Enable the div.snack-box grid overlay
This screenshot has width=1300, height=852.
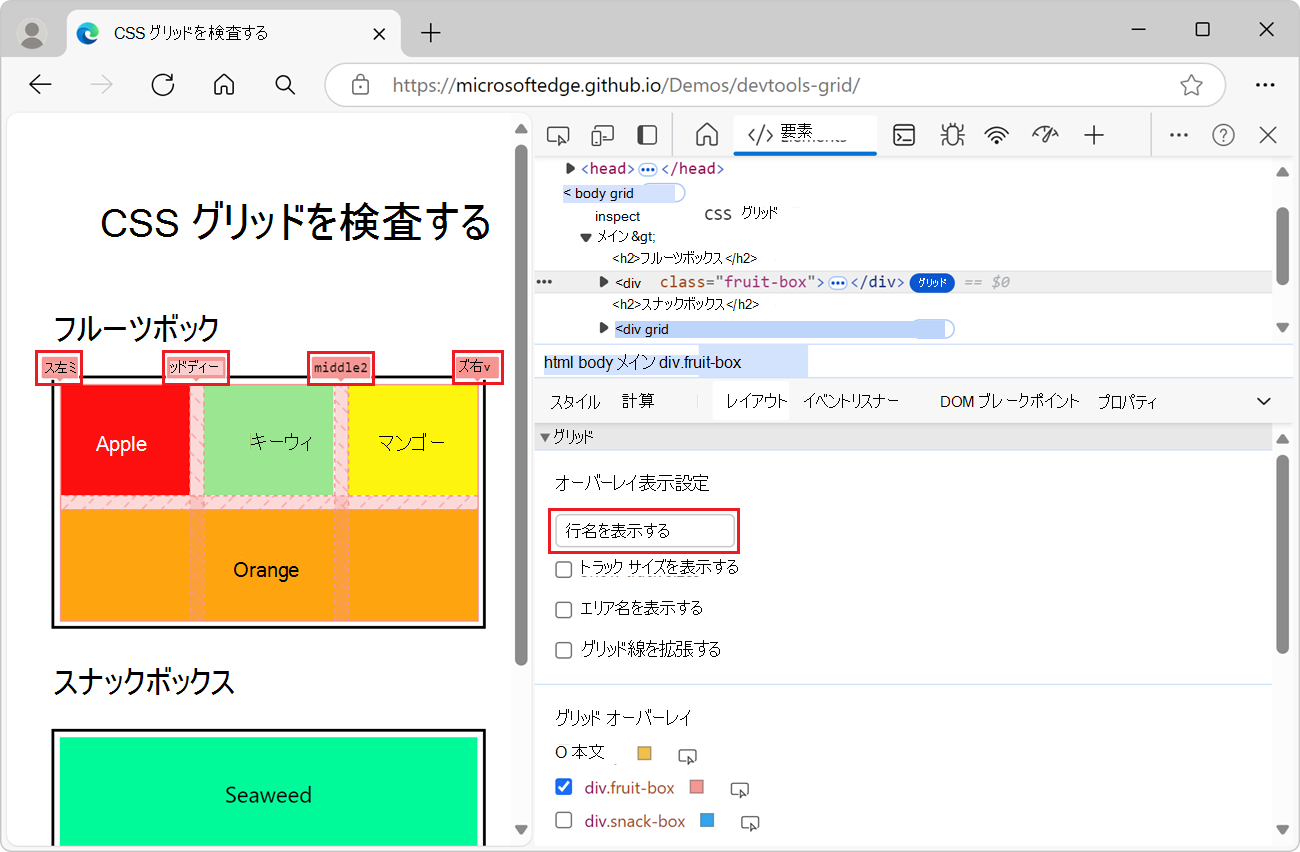click(x=563, y=821)
